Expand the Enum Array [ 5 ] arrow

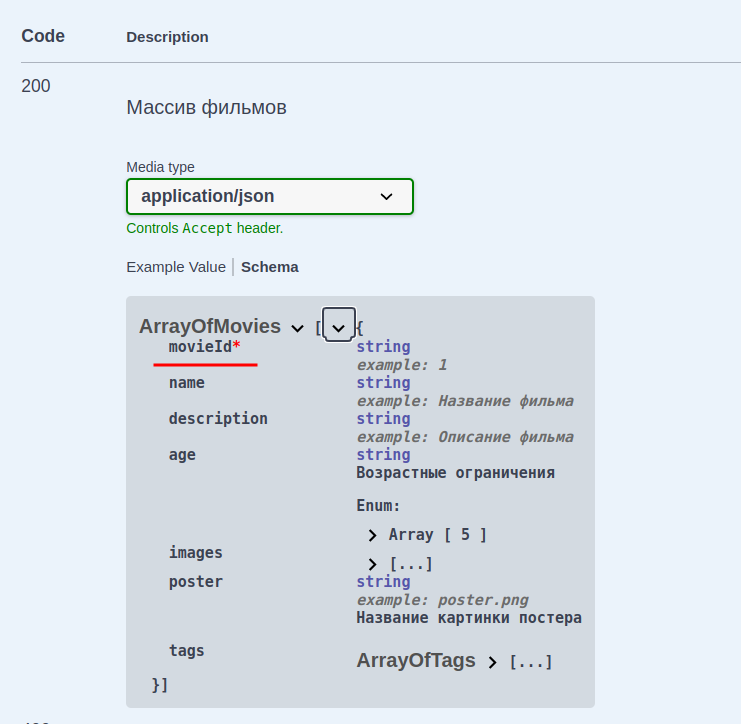(372, 535)
